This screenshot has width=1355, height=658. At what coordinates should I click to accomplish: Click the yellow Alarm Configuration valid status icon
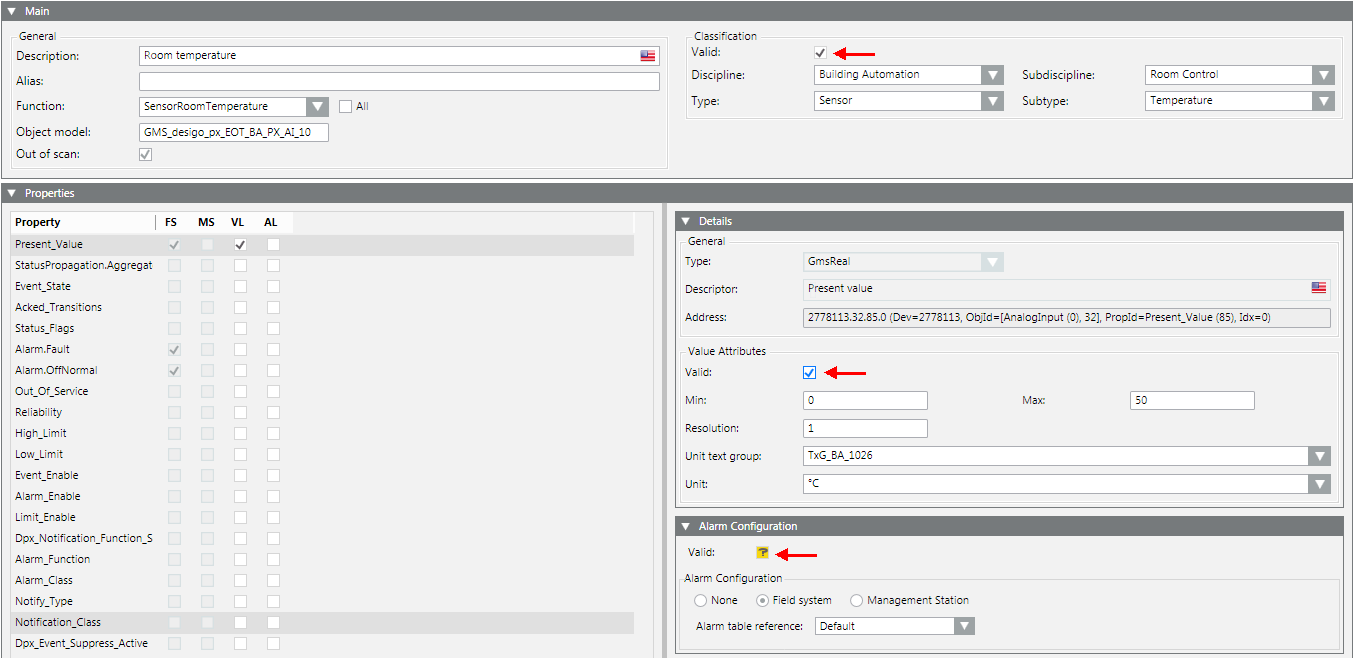click(763, 553)
